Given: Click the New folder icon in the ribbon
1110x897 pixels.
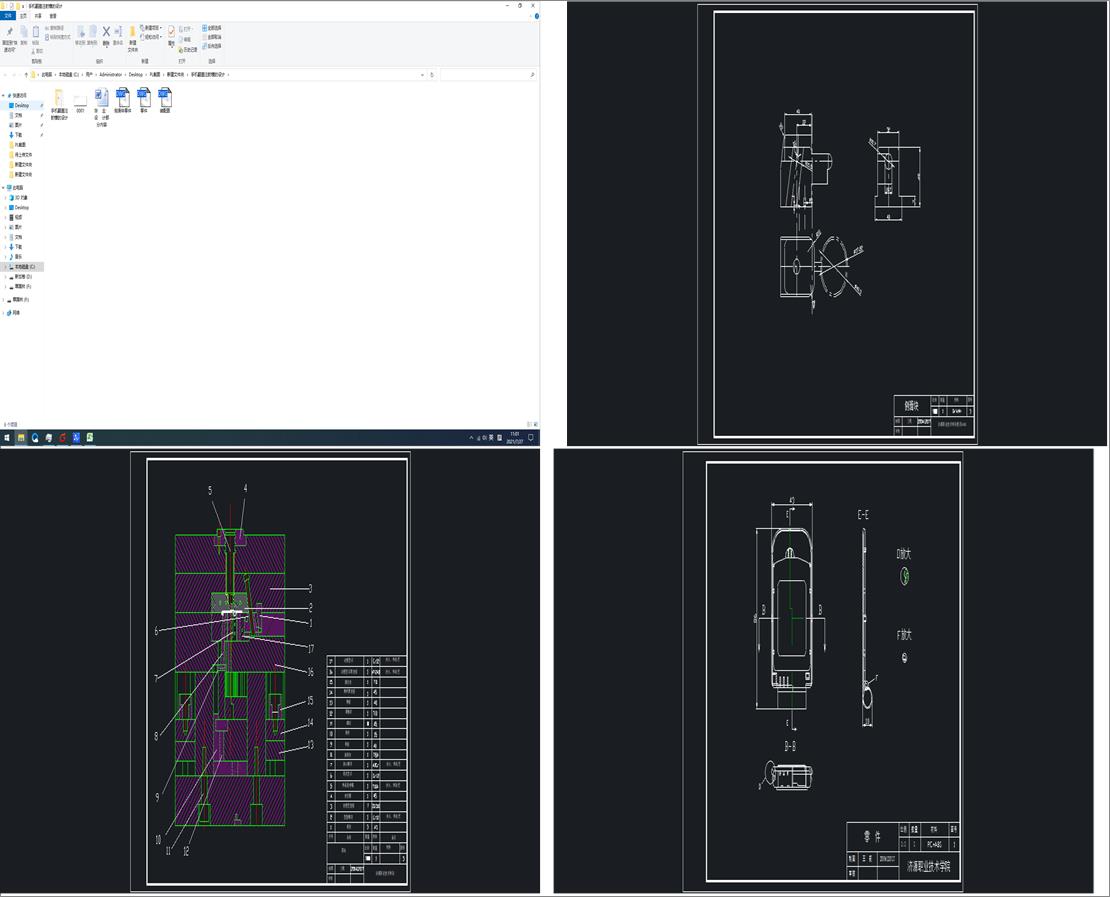Looking at the screenshot, I should coord(132,33).
